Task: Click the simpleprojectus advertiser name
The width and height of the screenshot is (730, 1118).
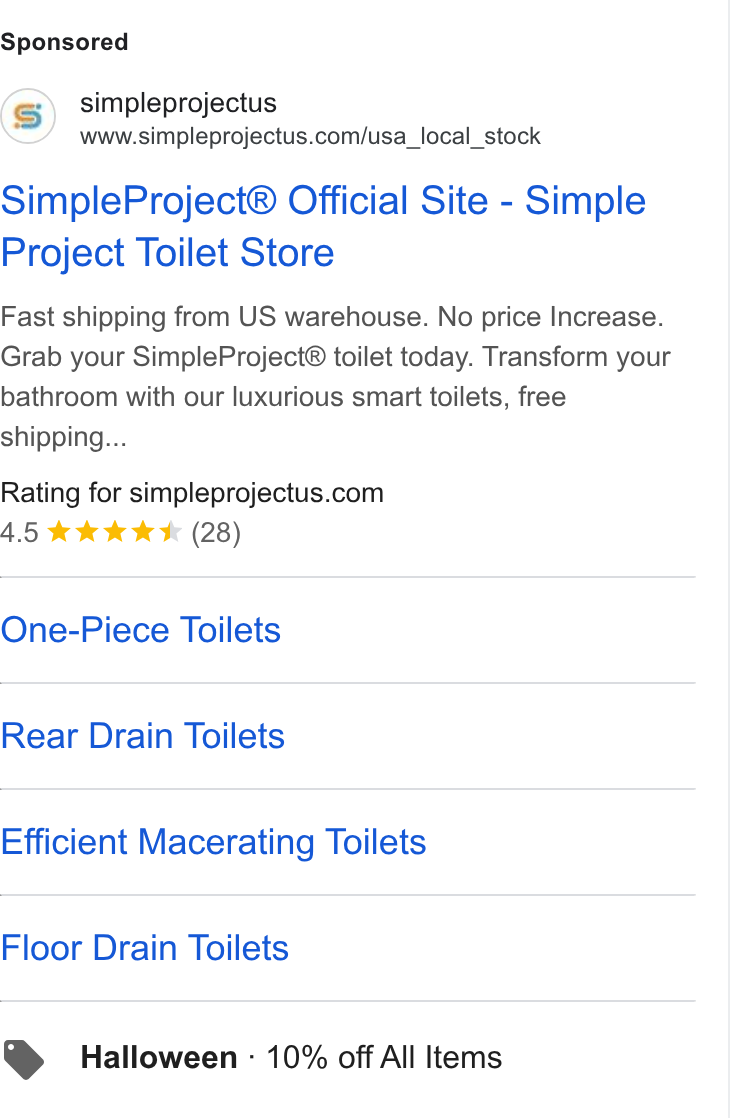Action: (178, 103)
